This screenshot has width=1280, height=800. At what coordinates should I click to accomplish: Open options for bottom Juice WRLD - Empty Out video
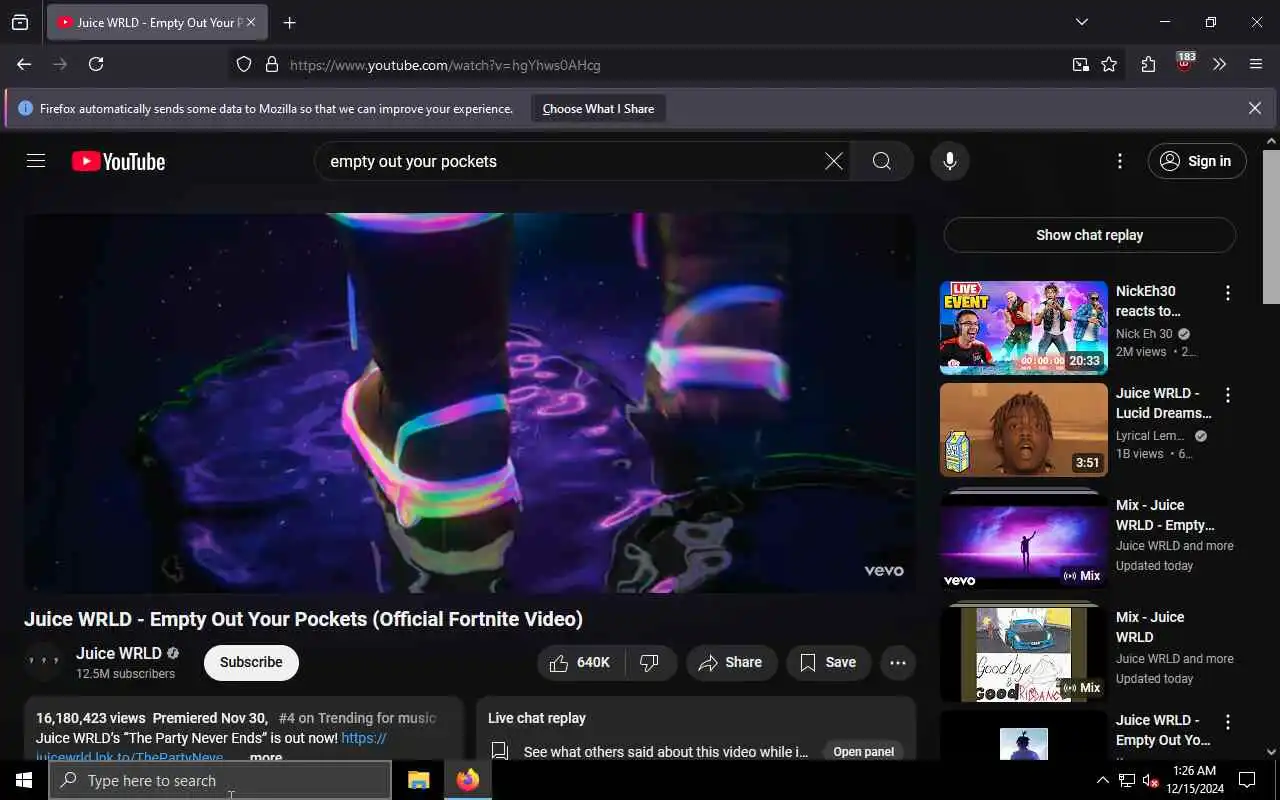pos(1227,722)
